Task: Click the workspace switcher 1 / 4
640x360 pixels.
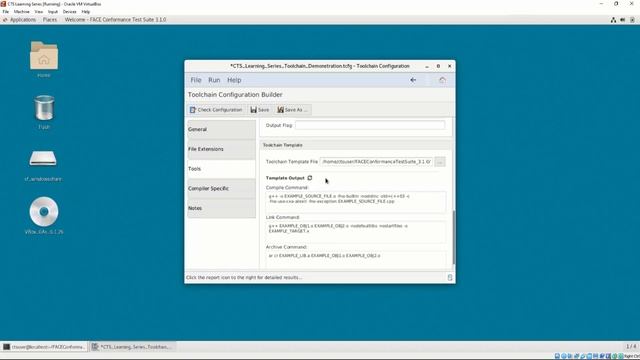Action: (x=631, y=347)
